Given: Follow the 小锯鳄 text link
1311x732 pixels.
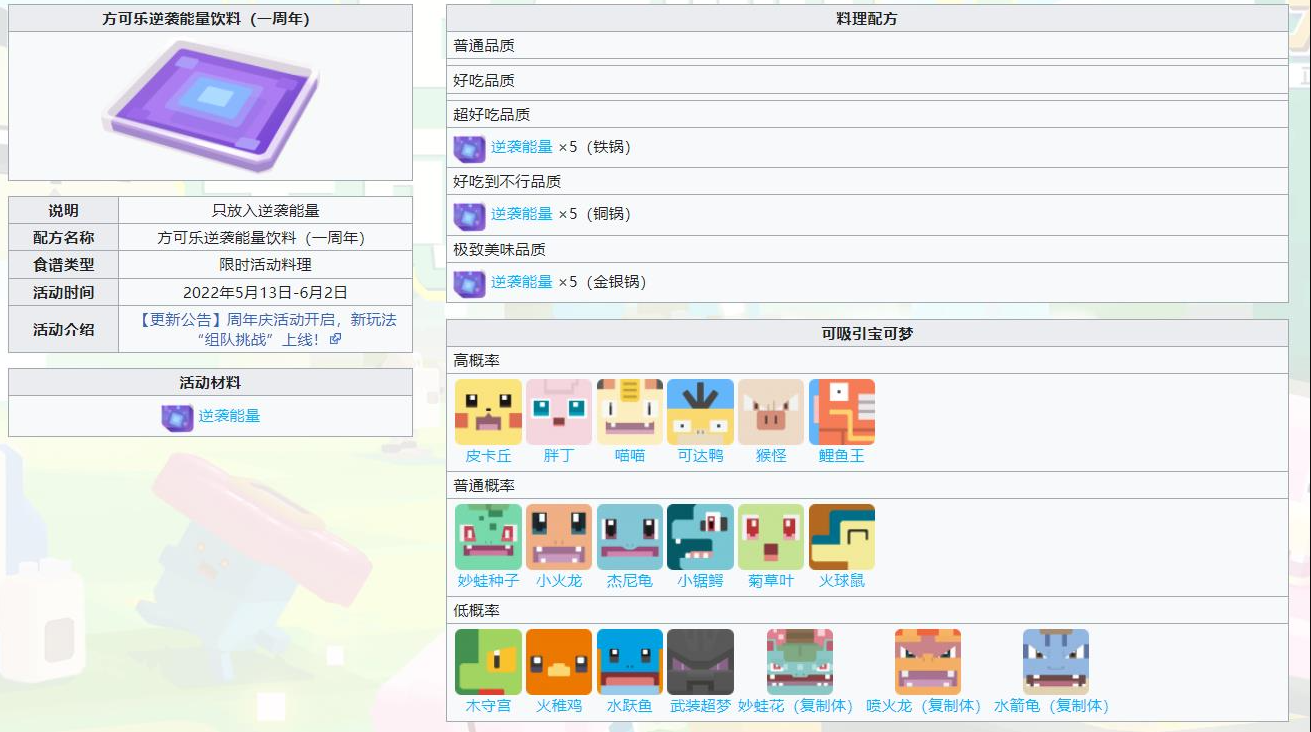Looking at the screenshot, I should (700, 581).
